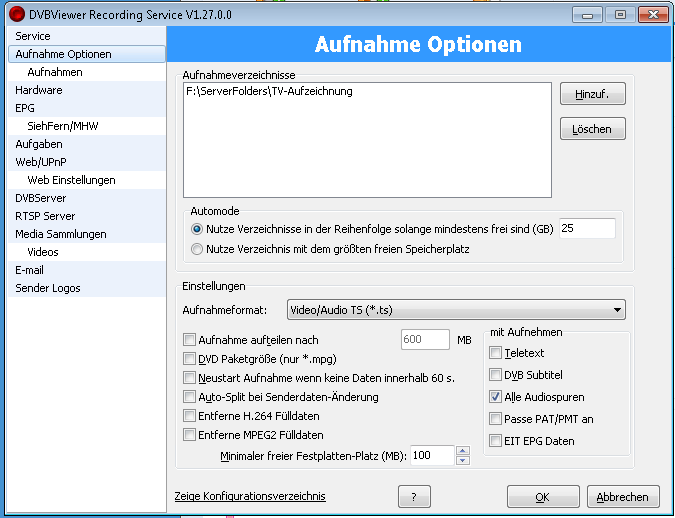Select Aufnahme Optionen in the sidebar
Screen dimensions: 675x518
(x=87, y=54)
